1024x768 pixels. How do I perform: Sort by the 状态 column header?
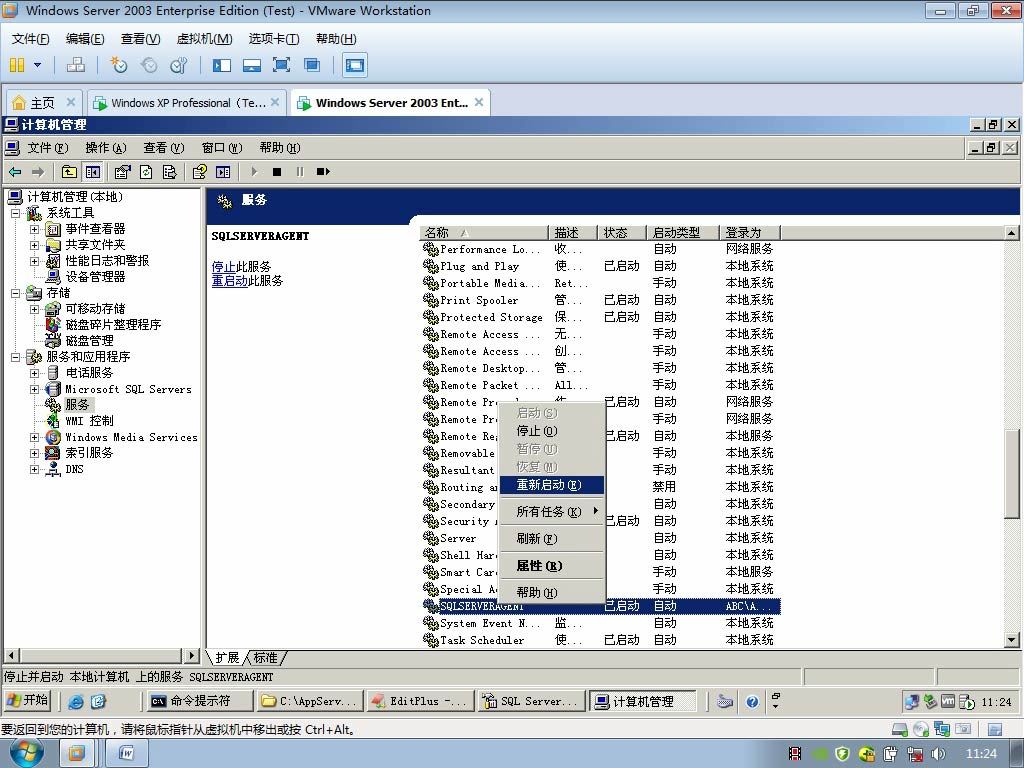(x=621, y=232)
